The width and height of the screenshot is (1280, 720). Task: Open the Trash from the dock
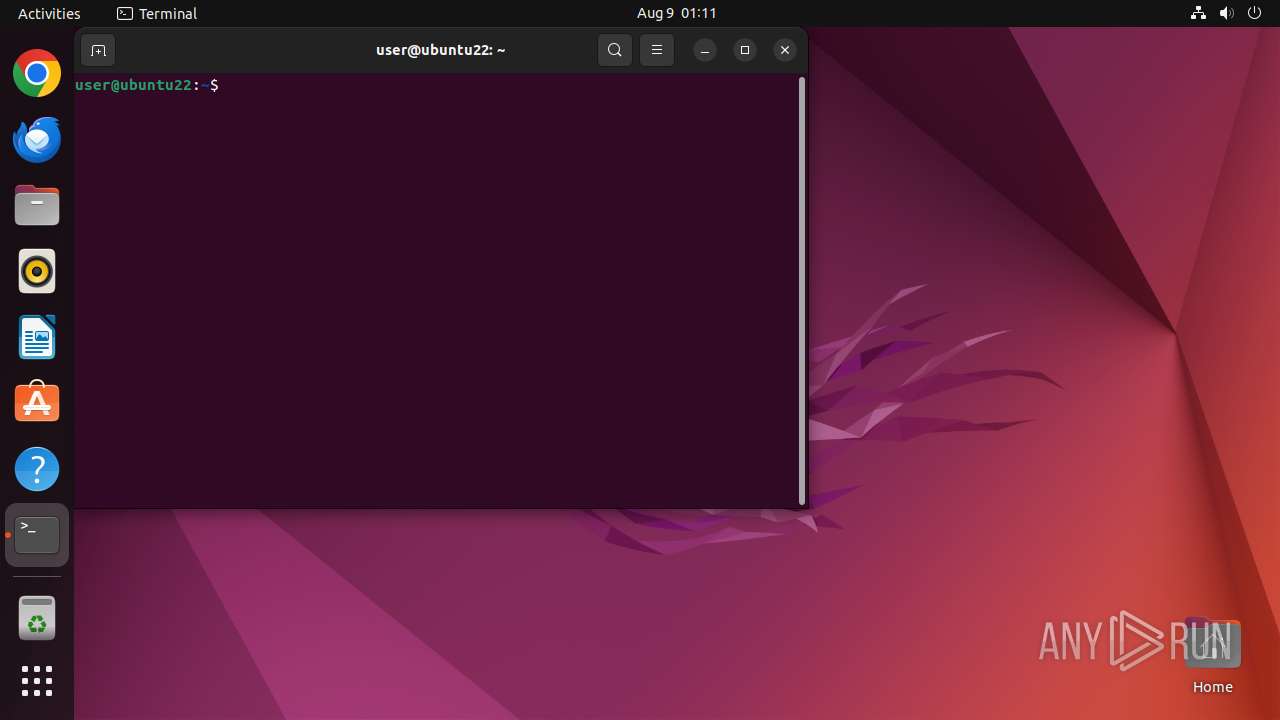click(x=37, y=618)
